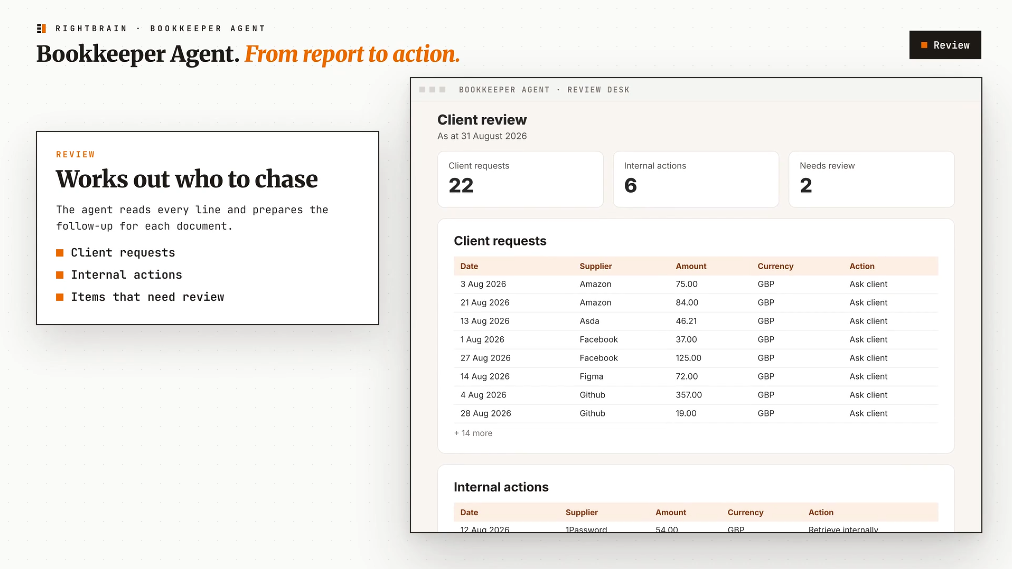1012x569 pixels.
Task: Click the Review button
Action: click(x=945, y=45)
